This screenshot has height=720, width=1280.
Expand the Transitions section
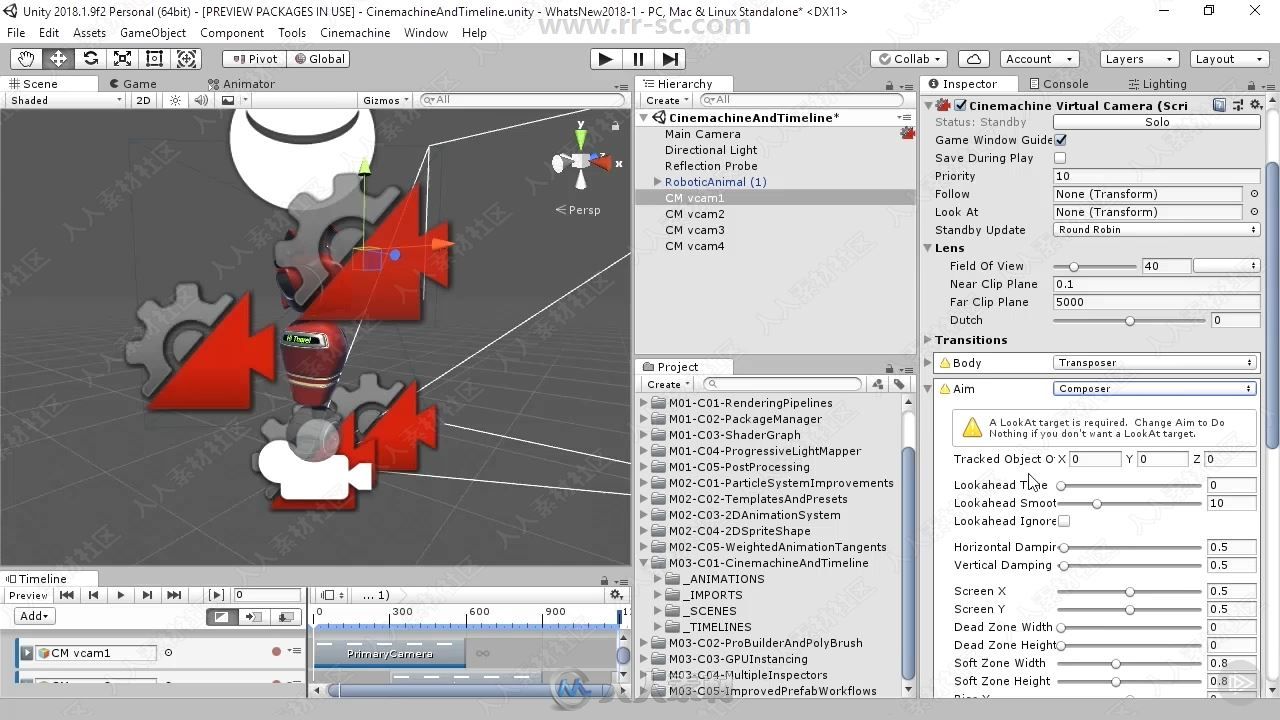click(928, 340)
